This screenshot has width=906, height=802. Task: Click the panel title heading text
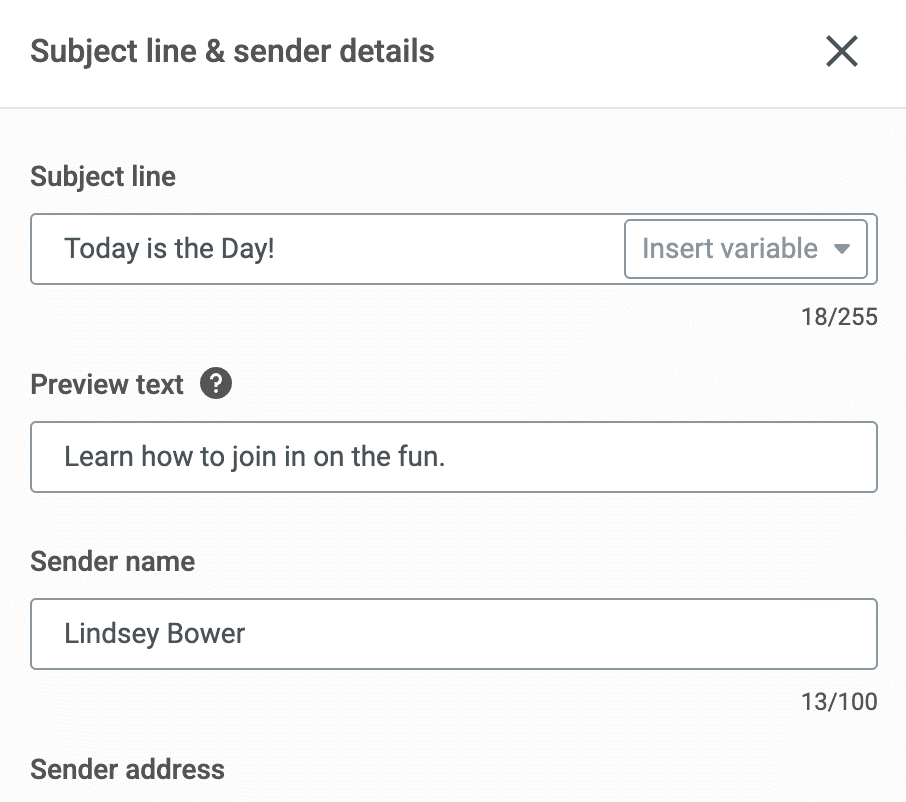[232, 51]
